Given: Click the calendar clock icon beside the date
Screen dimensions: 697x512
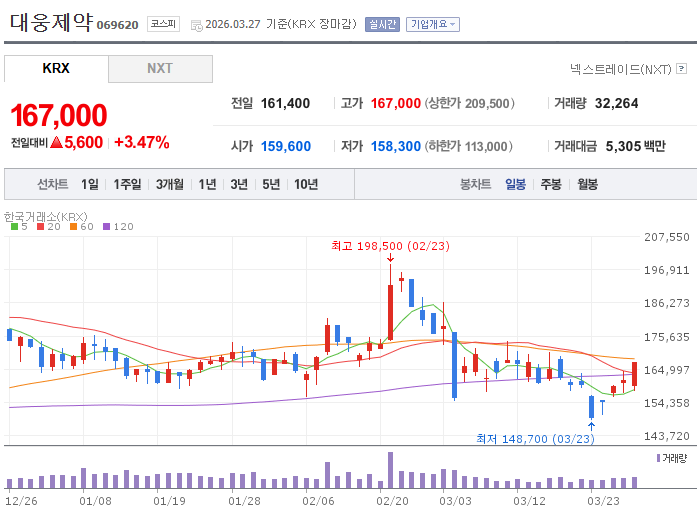Looking at the screenshot, I should coord(196,25).
